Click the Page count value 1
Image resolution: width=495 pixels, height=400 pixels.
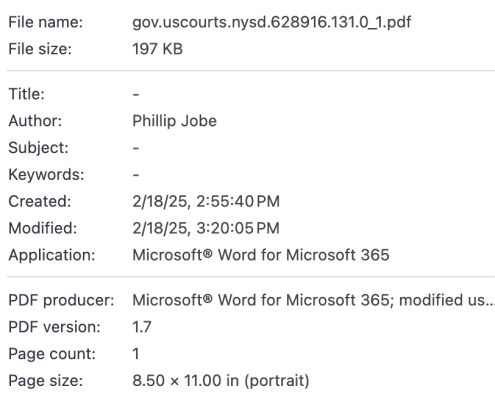(x=136, y=354)
